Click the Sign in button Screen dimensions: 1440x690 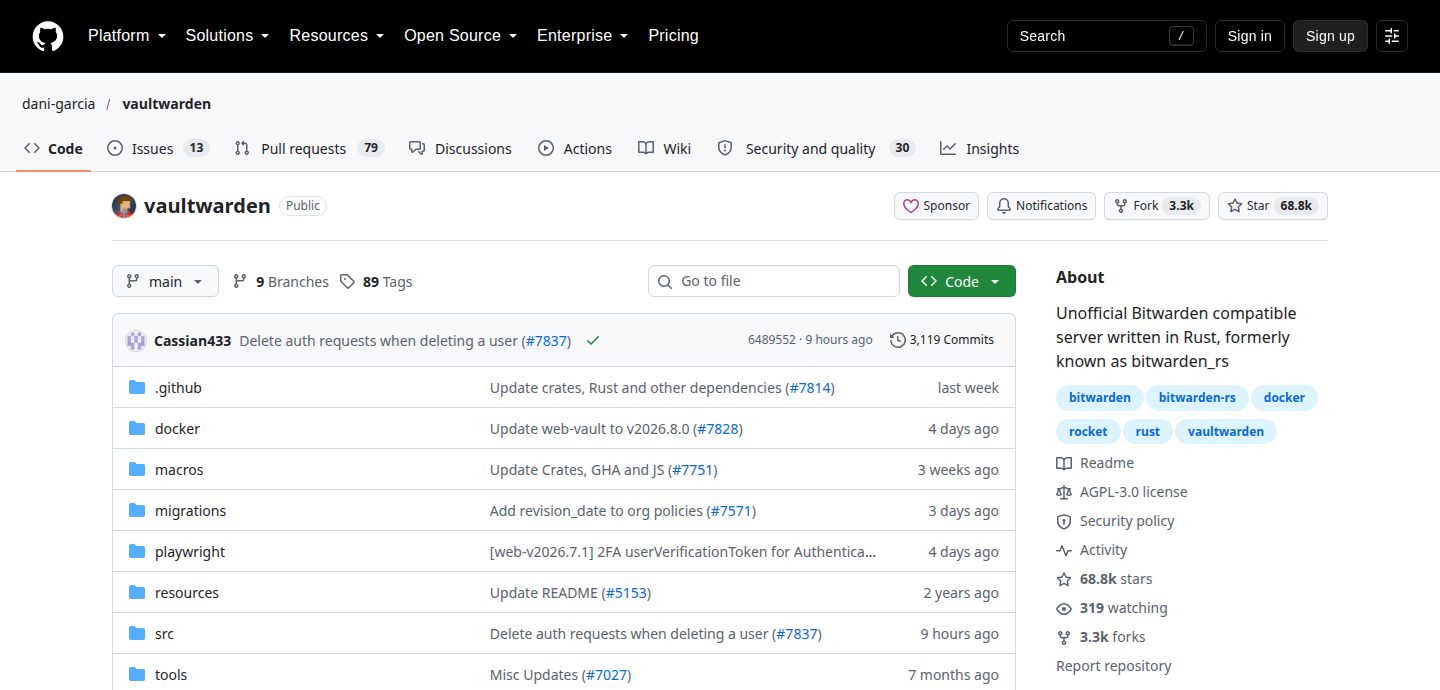(1249, 36)
